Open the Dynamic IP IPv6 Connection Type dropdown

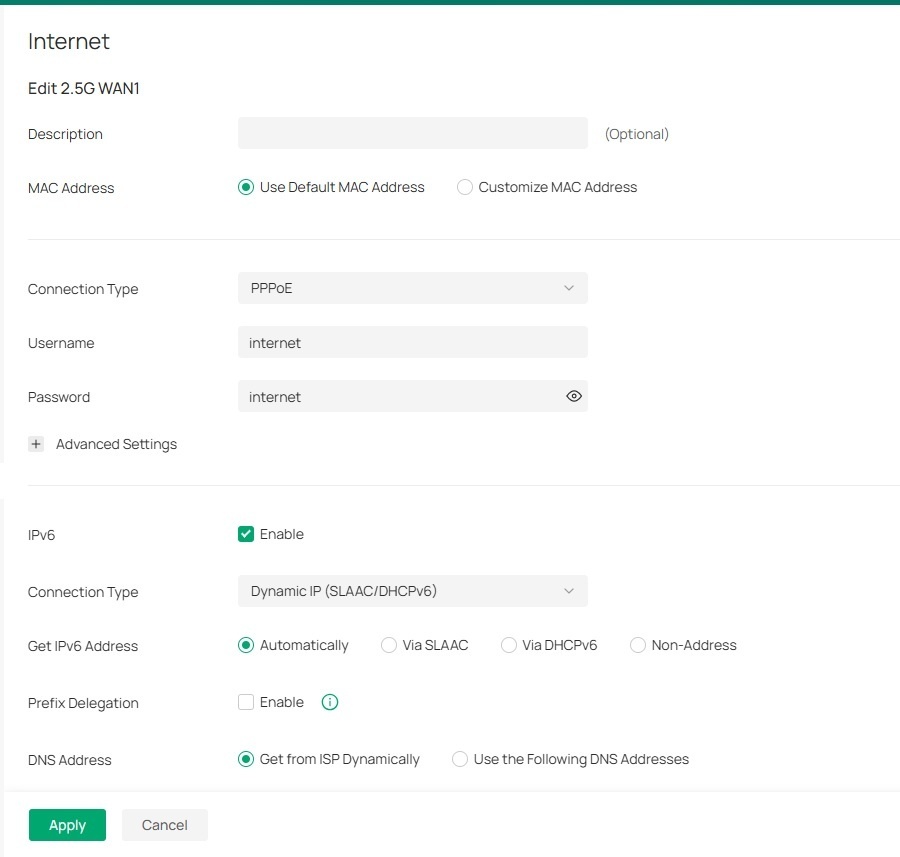(413, 591)
